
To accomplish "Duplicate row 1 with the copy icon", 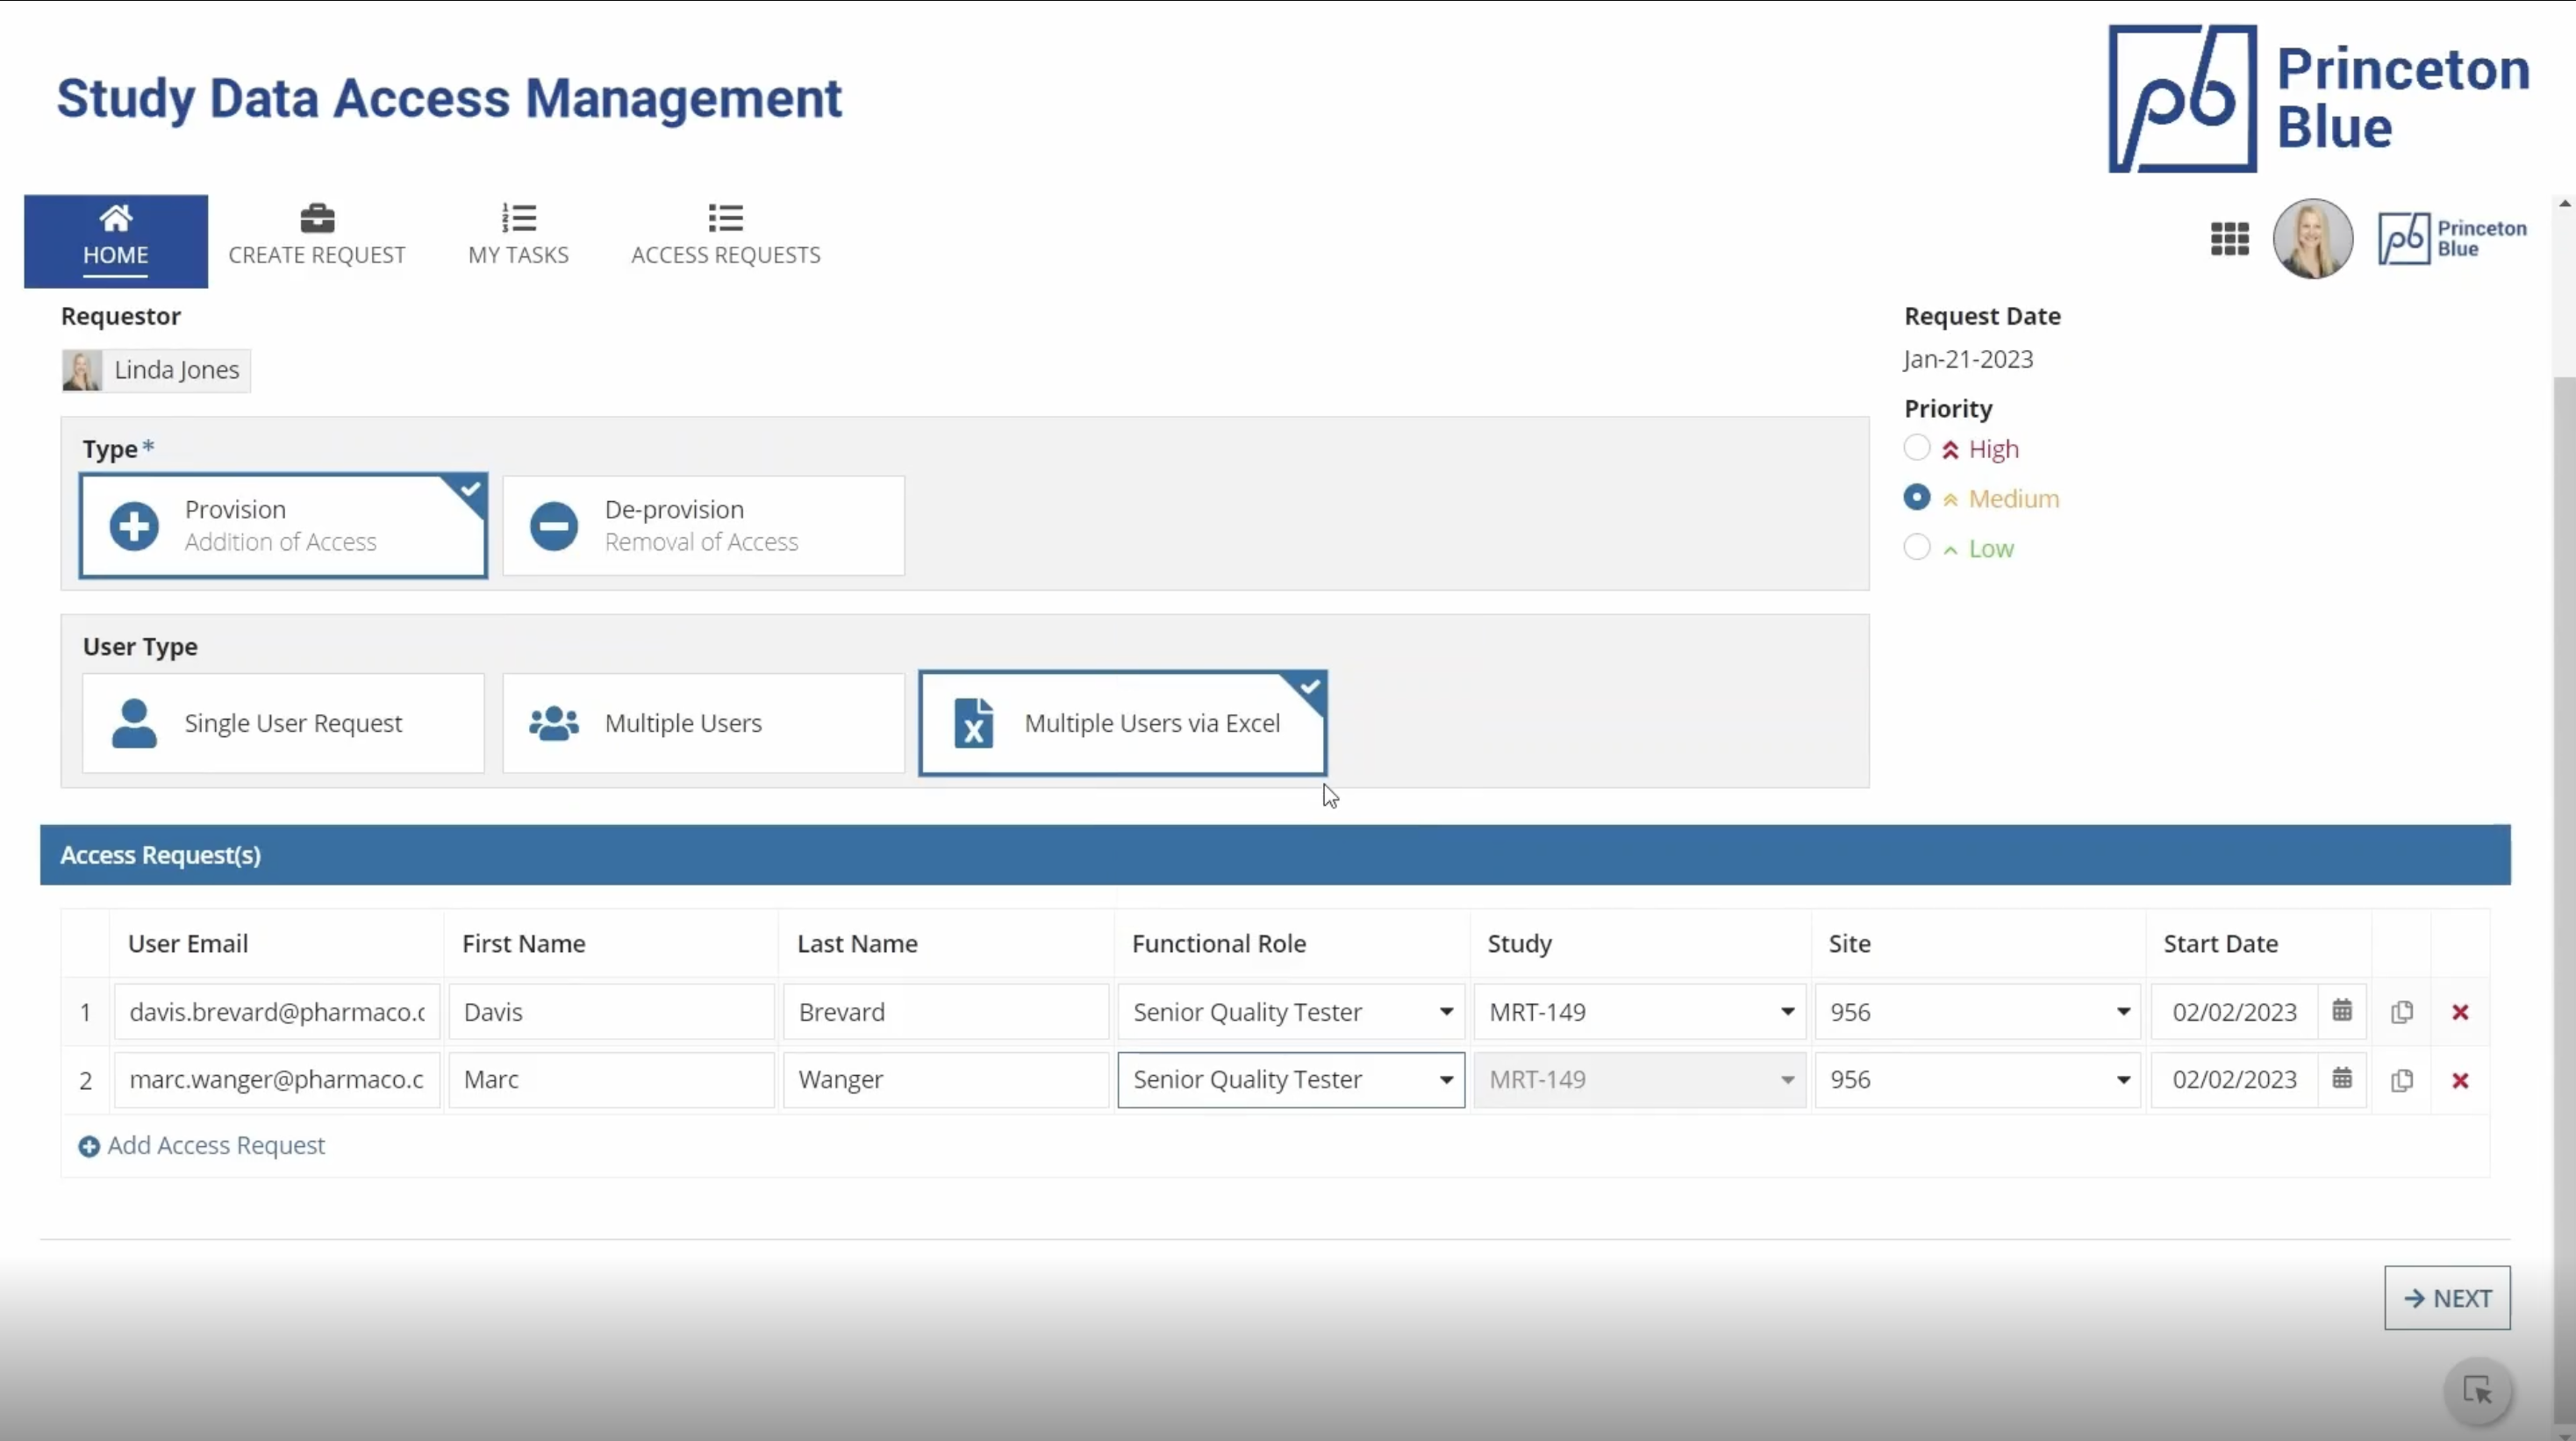I will pos(2402,1012).
